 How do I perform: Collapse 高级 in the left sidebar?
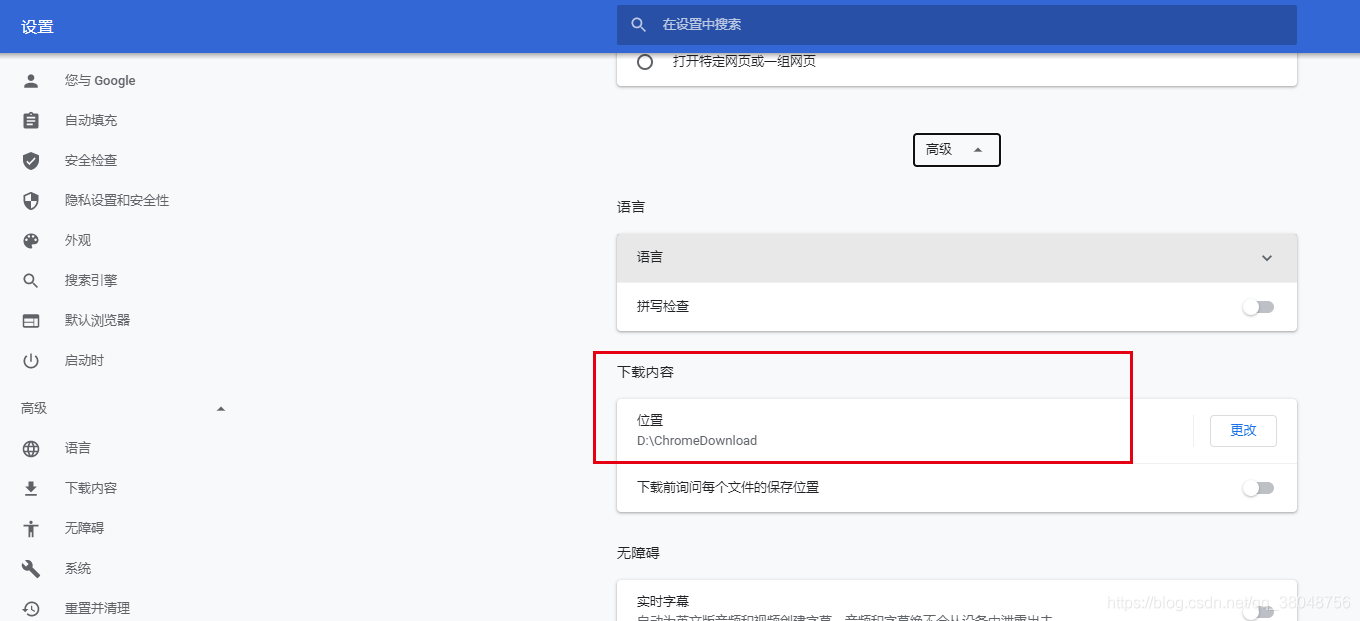pos(220,408)
